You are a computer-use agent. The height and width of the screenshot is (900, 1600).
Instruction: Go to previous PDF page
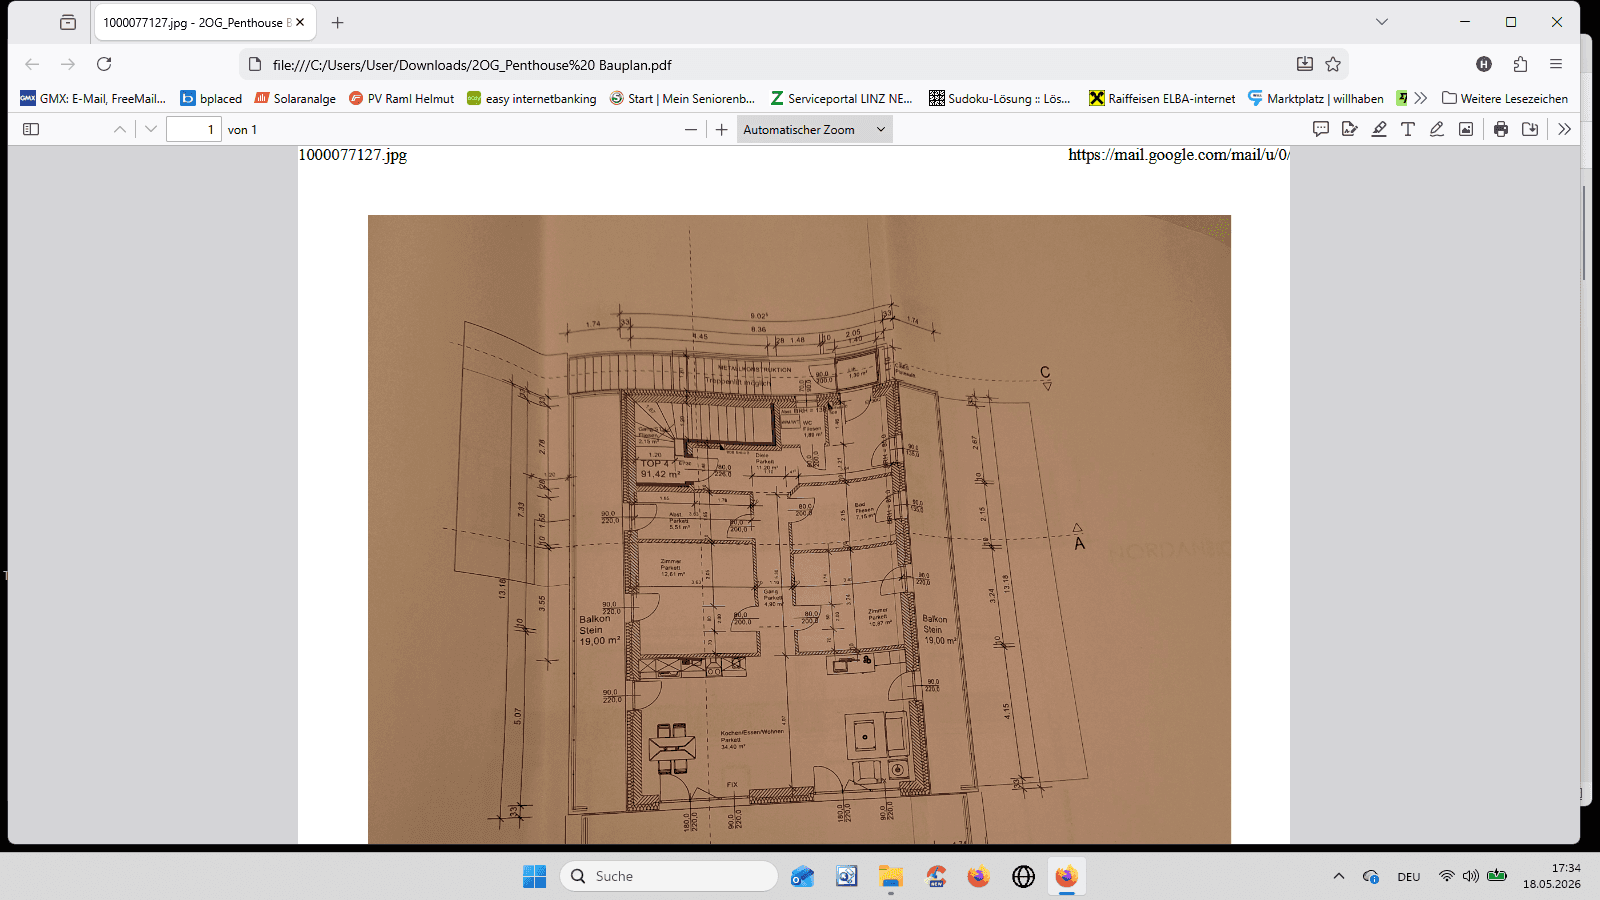click(120, 129)
